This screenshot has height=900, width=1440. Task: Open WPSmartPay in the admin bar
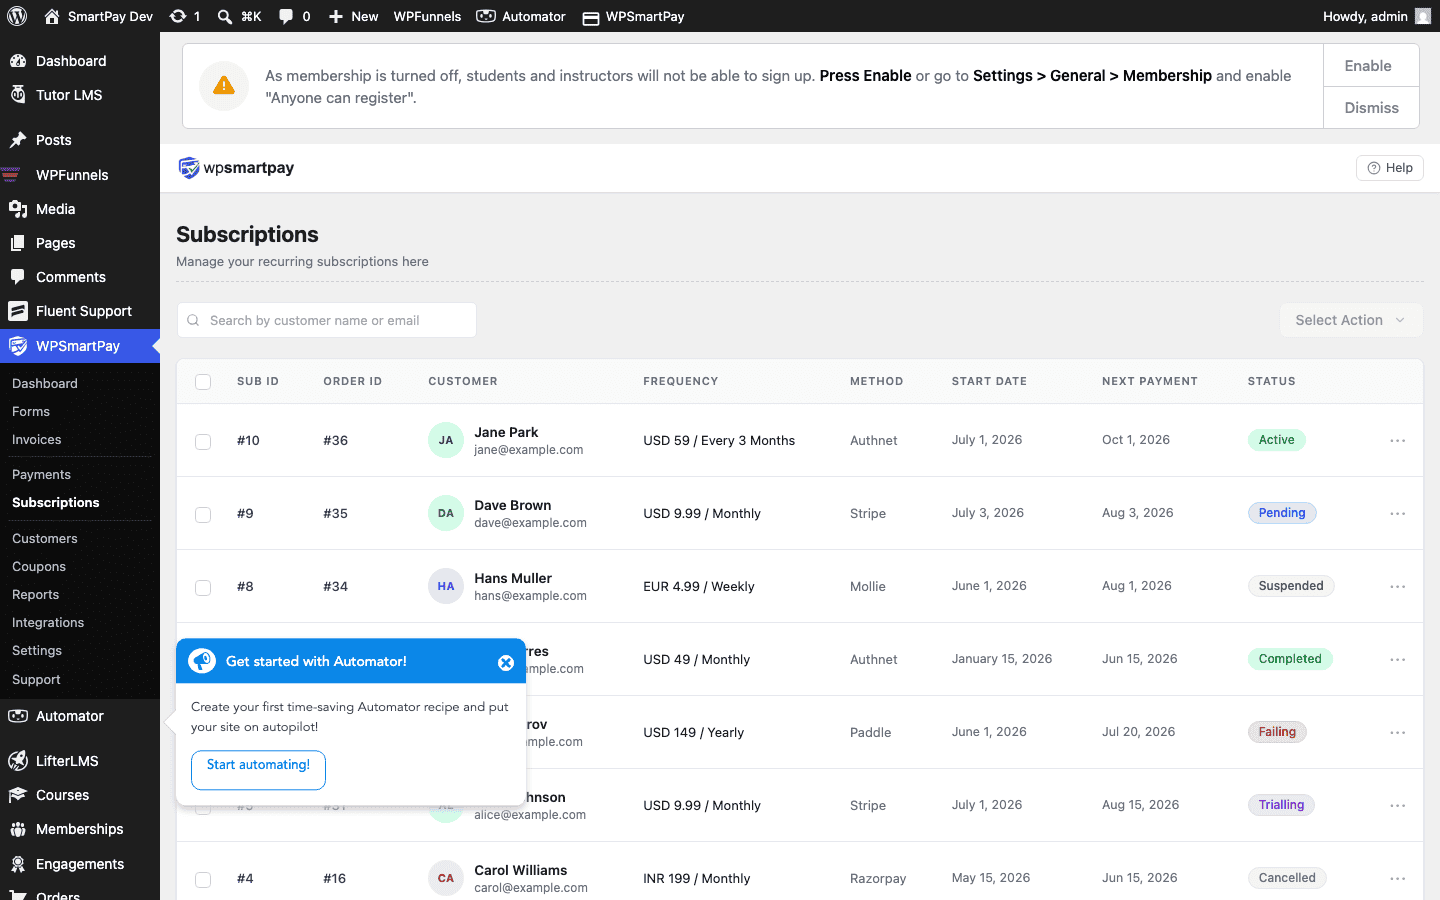tap(634, 16)
